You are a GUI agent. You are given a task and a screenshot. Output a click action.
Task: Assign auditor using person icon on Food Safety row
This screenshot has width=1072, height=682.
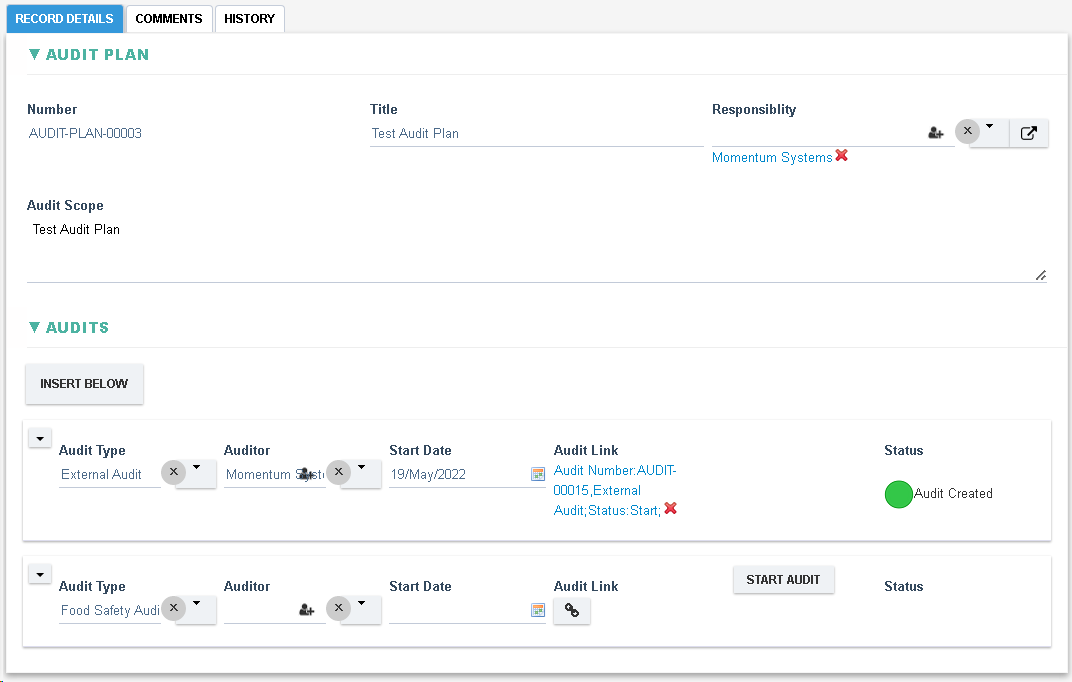306,610
